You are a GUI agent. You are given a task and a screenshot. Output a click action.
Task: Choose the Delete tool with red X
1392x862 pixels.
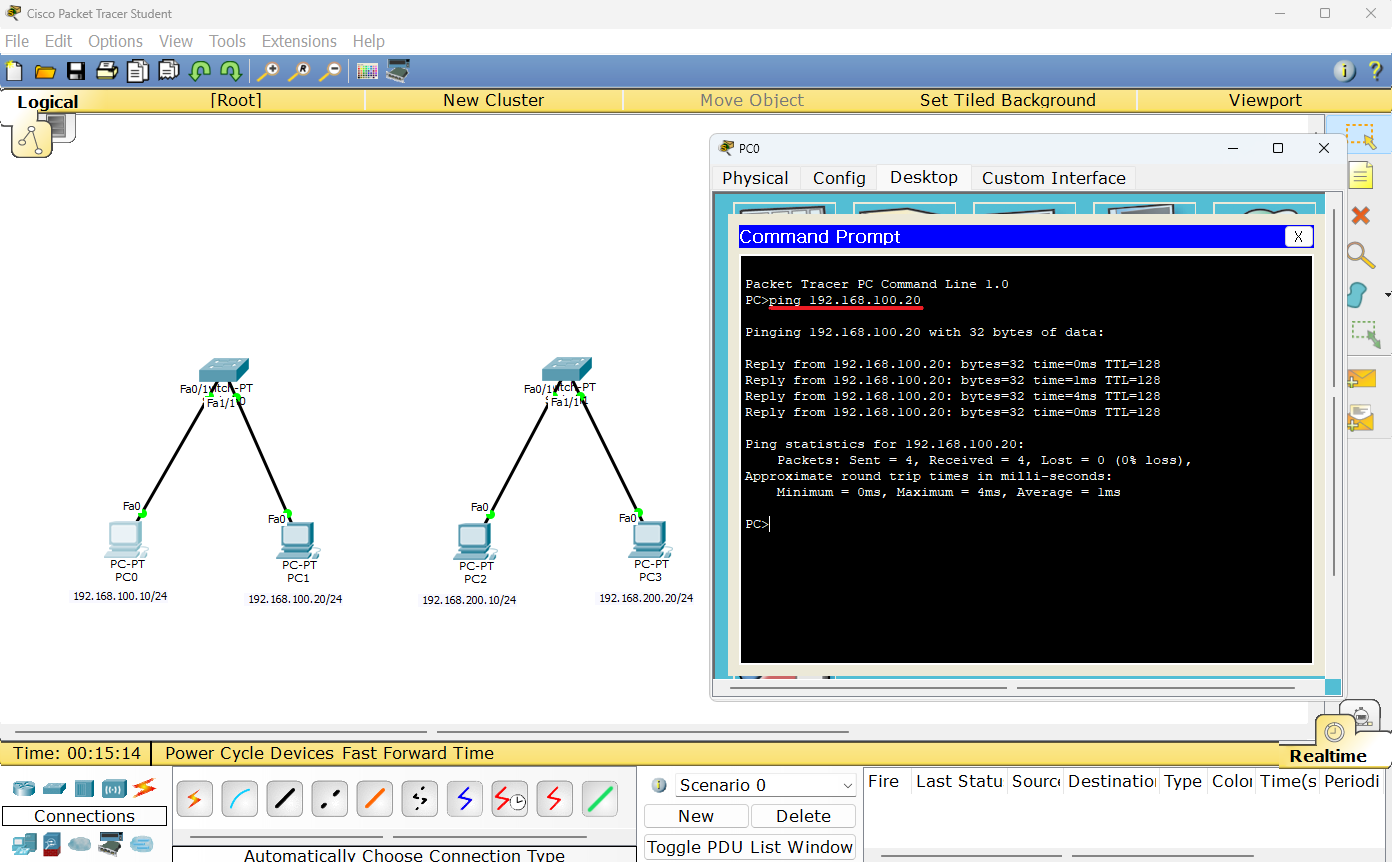pos(1360,215)
